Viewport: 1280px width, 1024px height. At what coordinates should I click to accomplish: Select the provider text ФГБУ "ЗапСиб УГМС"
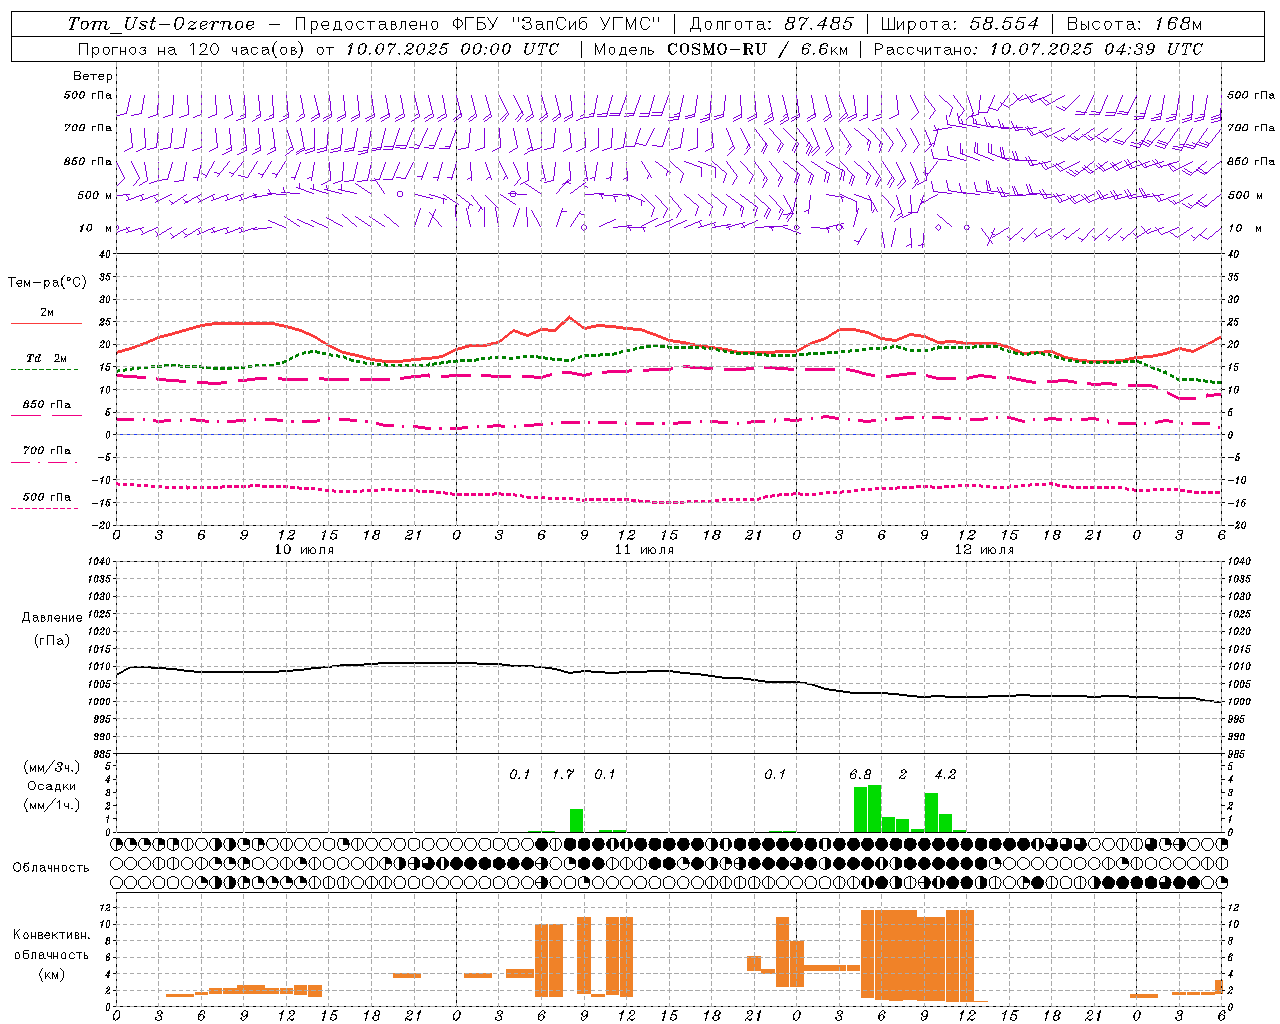point(557,24)
